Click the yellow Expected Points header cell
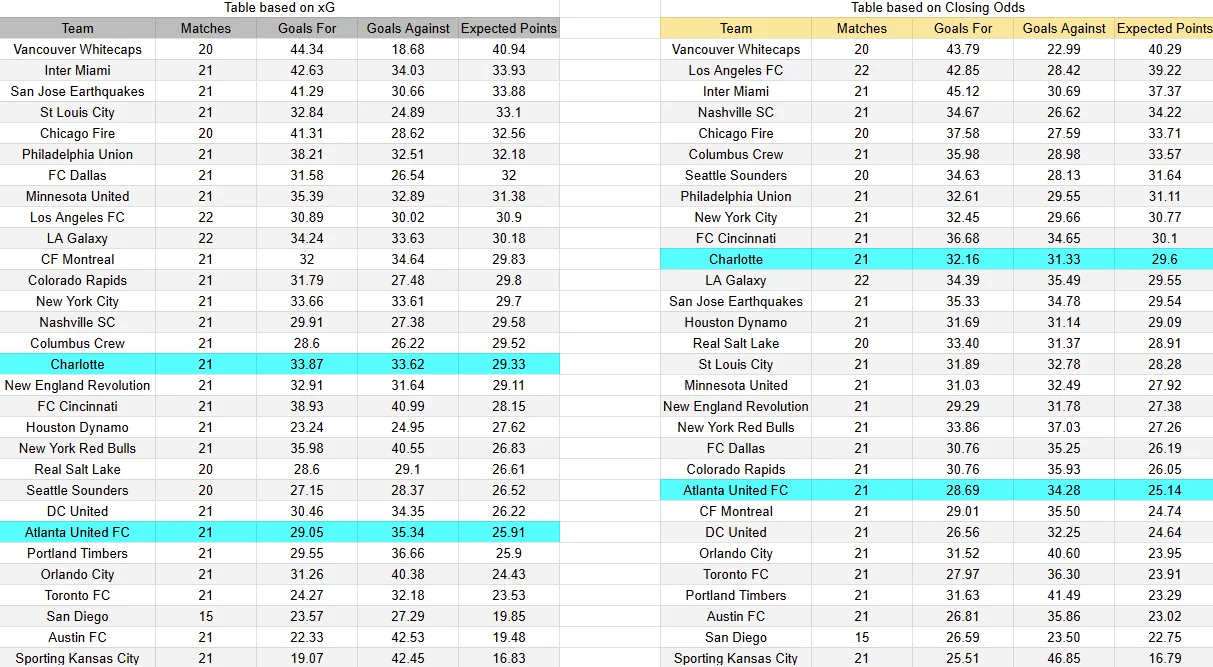The width and height of the screenshot is (1213, 667). point(1164,28)
